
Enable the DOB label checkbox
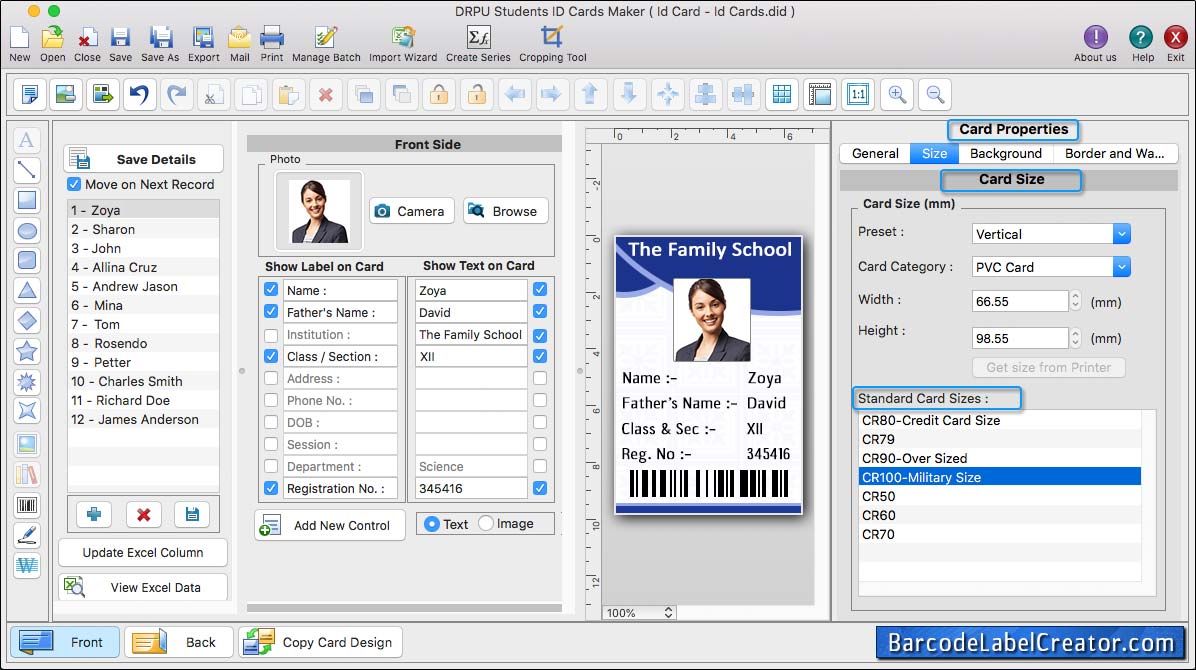click(x=271, y=422)
